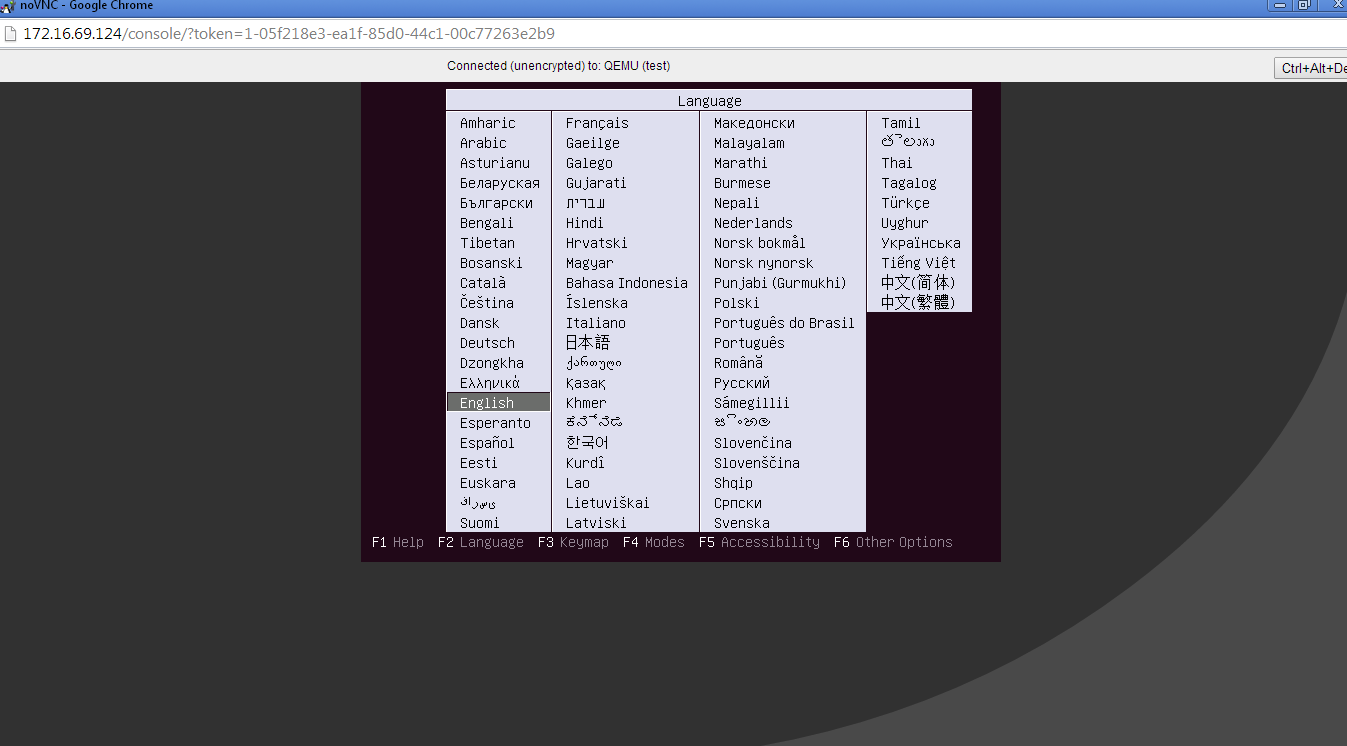Choose 中文(简体) Simplified Chinese
The width and height of the screenshot is (1347, 746).
pyautogui.click(x=918, y=283)
